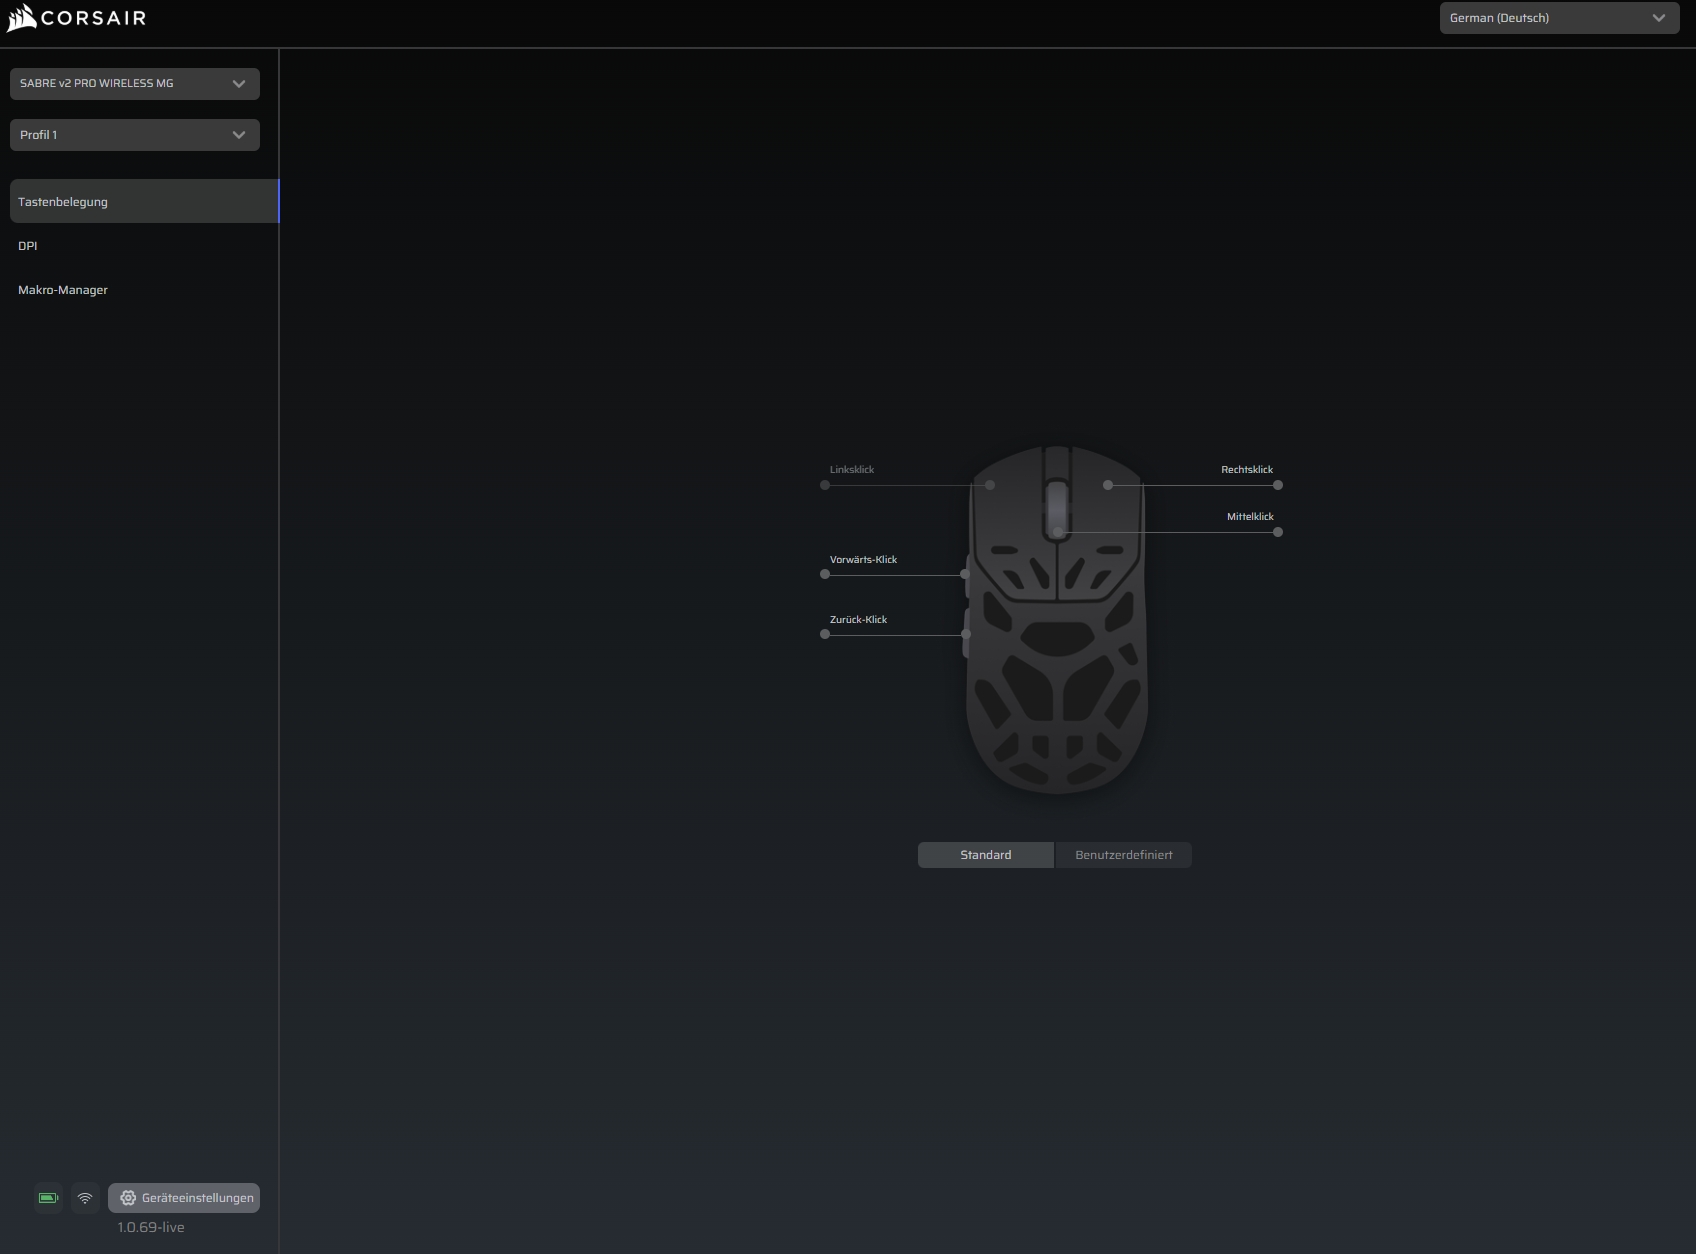Screen dimensions: 1696x1254
Task: Select the Tastenbelegung tab
Action: (x=63, y=201)
